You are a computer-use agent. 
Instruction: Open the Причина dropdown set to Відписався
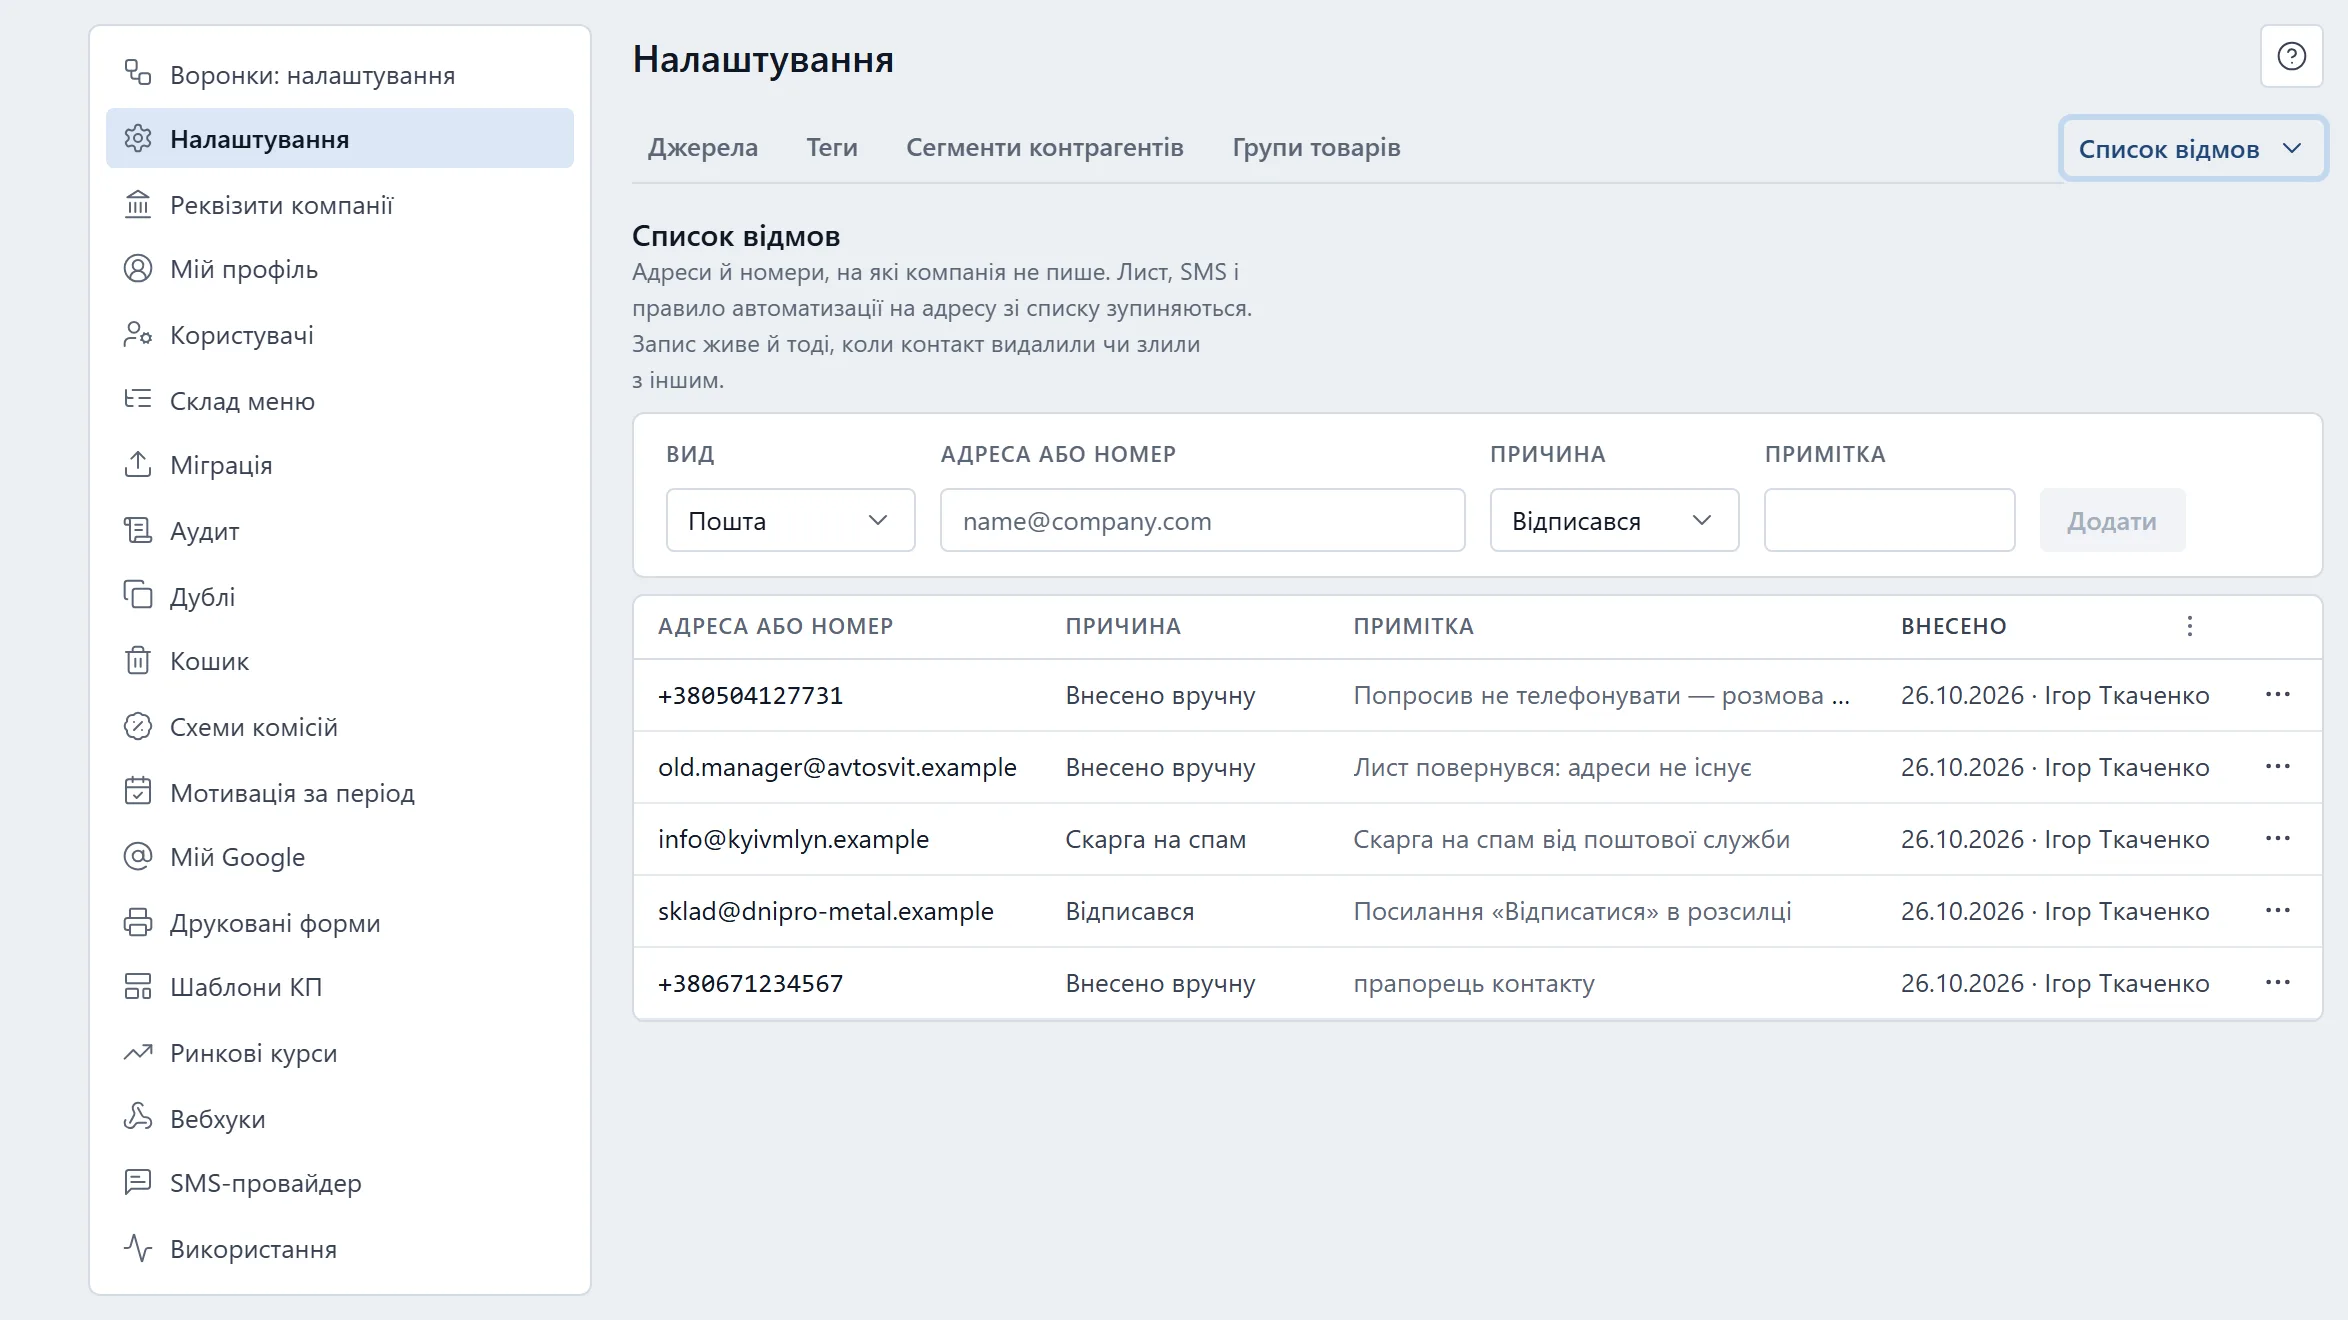1614,520
